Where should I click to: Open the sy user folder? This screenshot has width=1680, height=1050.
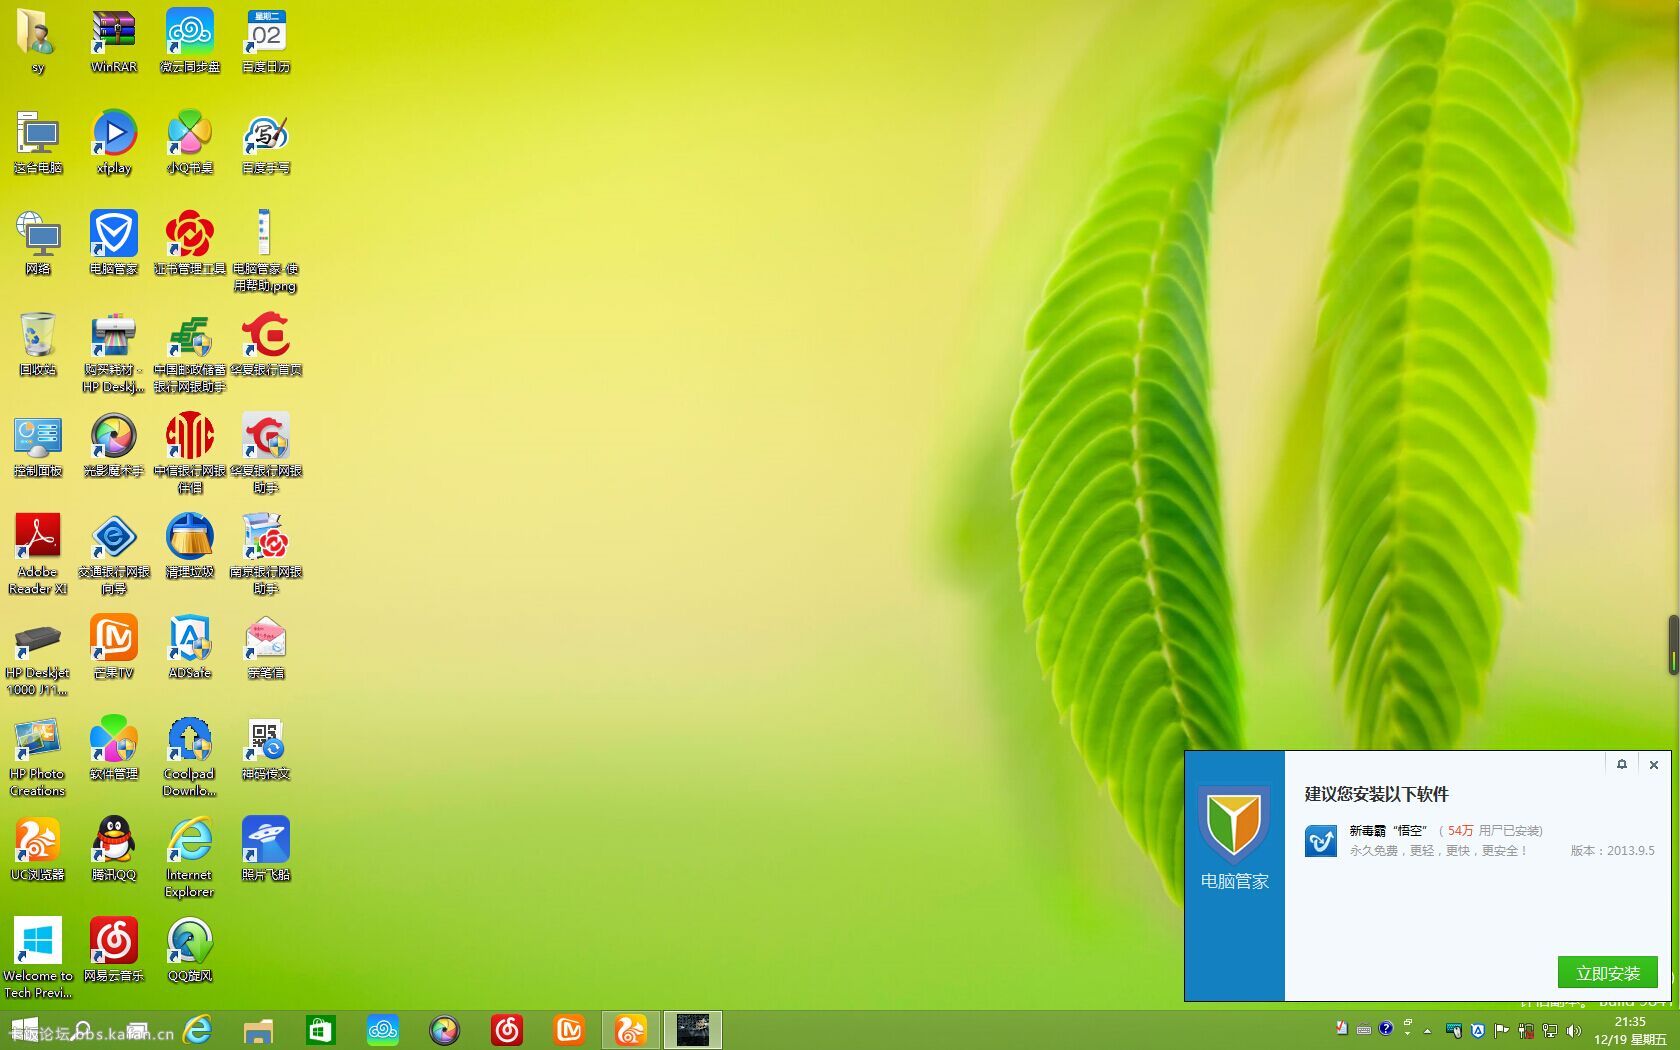click(x=38, y=41)
